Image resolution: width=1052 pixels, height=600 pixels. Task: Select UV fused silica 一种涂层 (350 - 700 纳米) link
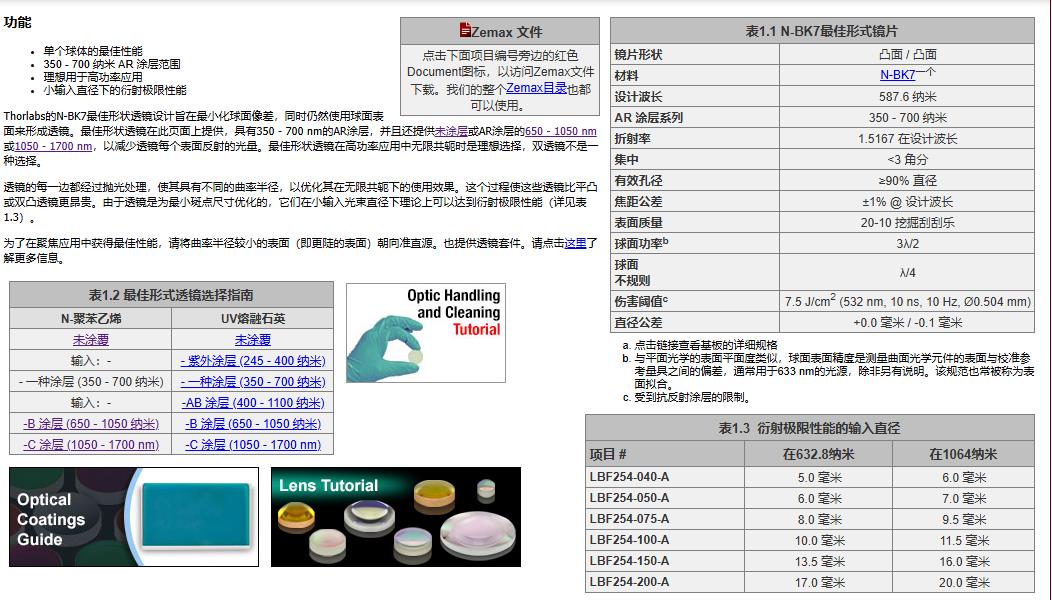click(252, 382)
